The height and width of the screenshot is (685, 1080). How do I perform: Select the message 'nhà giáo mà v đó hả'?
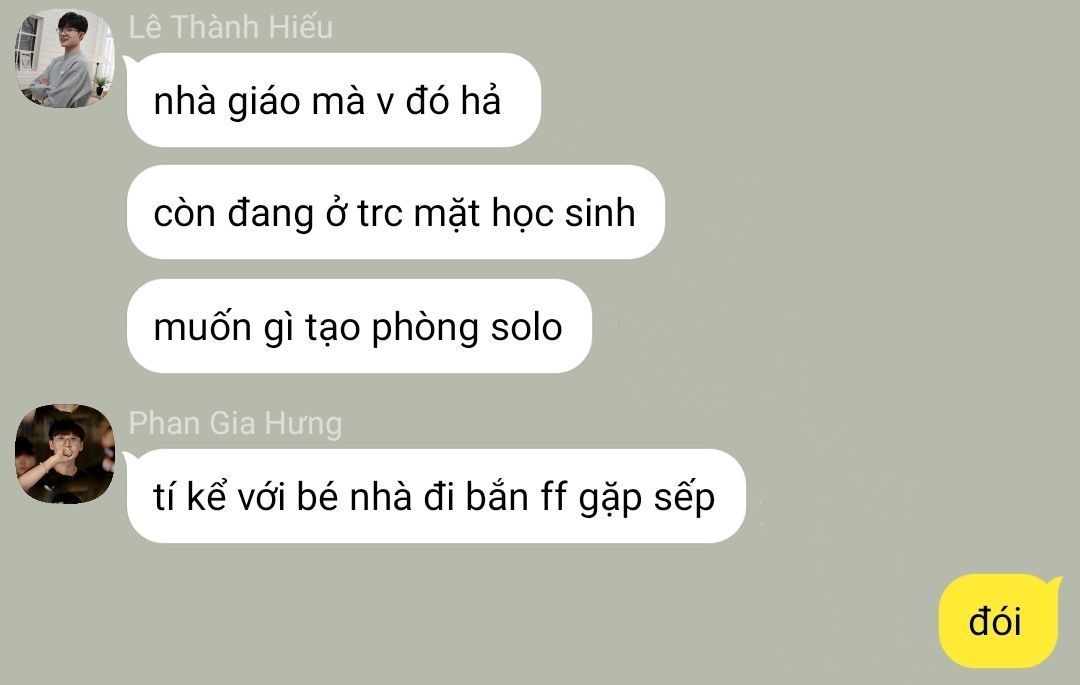pos(333,100)
